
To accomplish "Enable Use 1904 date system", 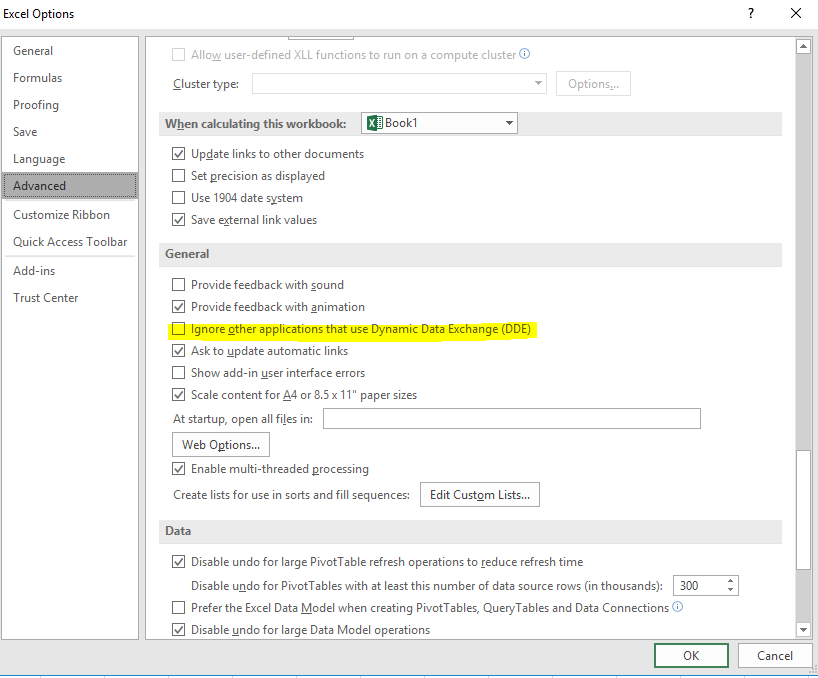I will point(178,198).
